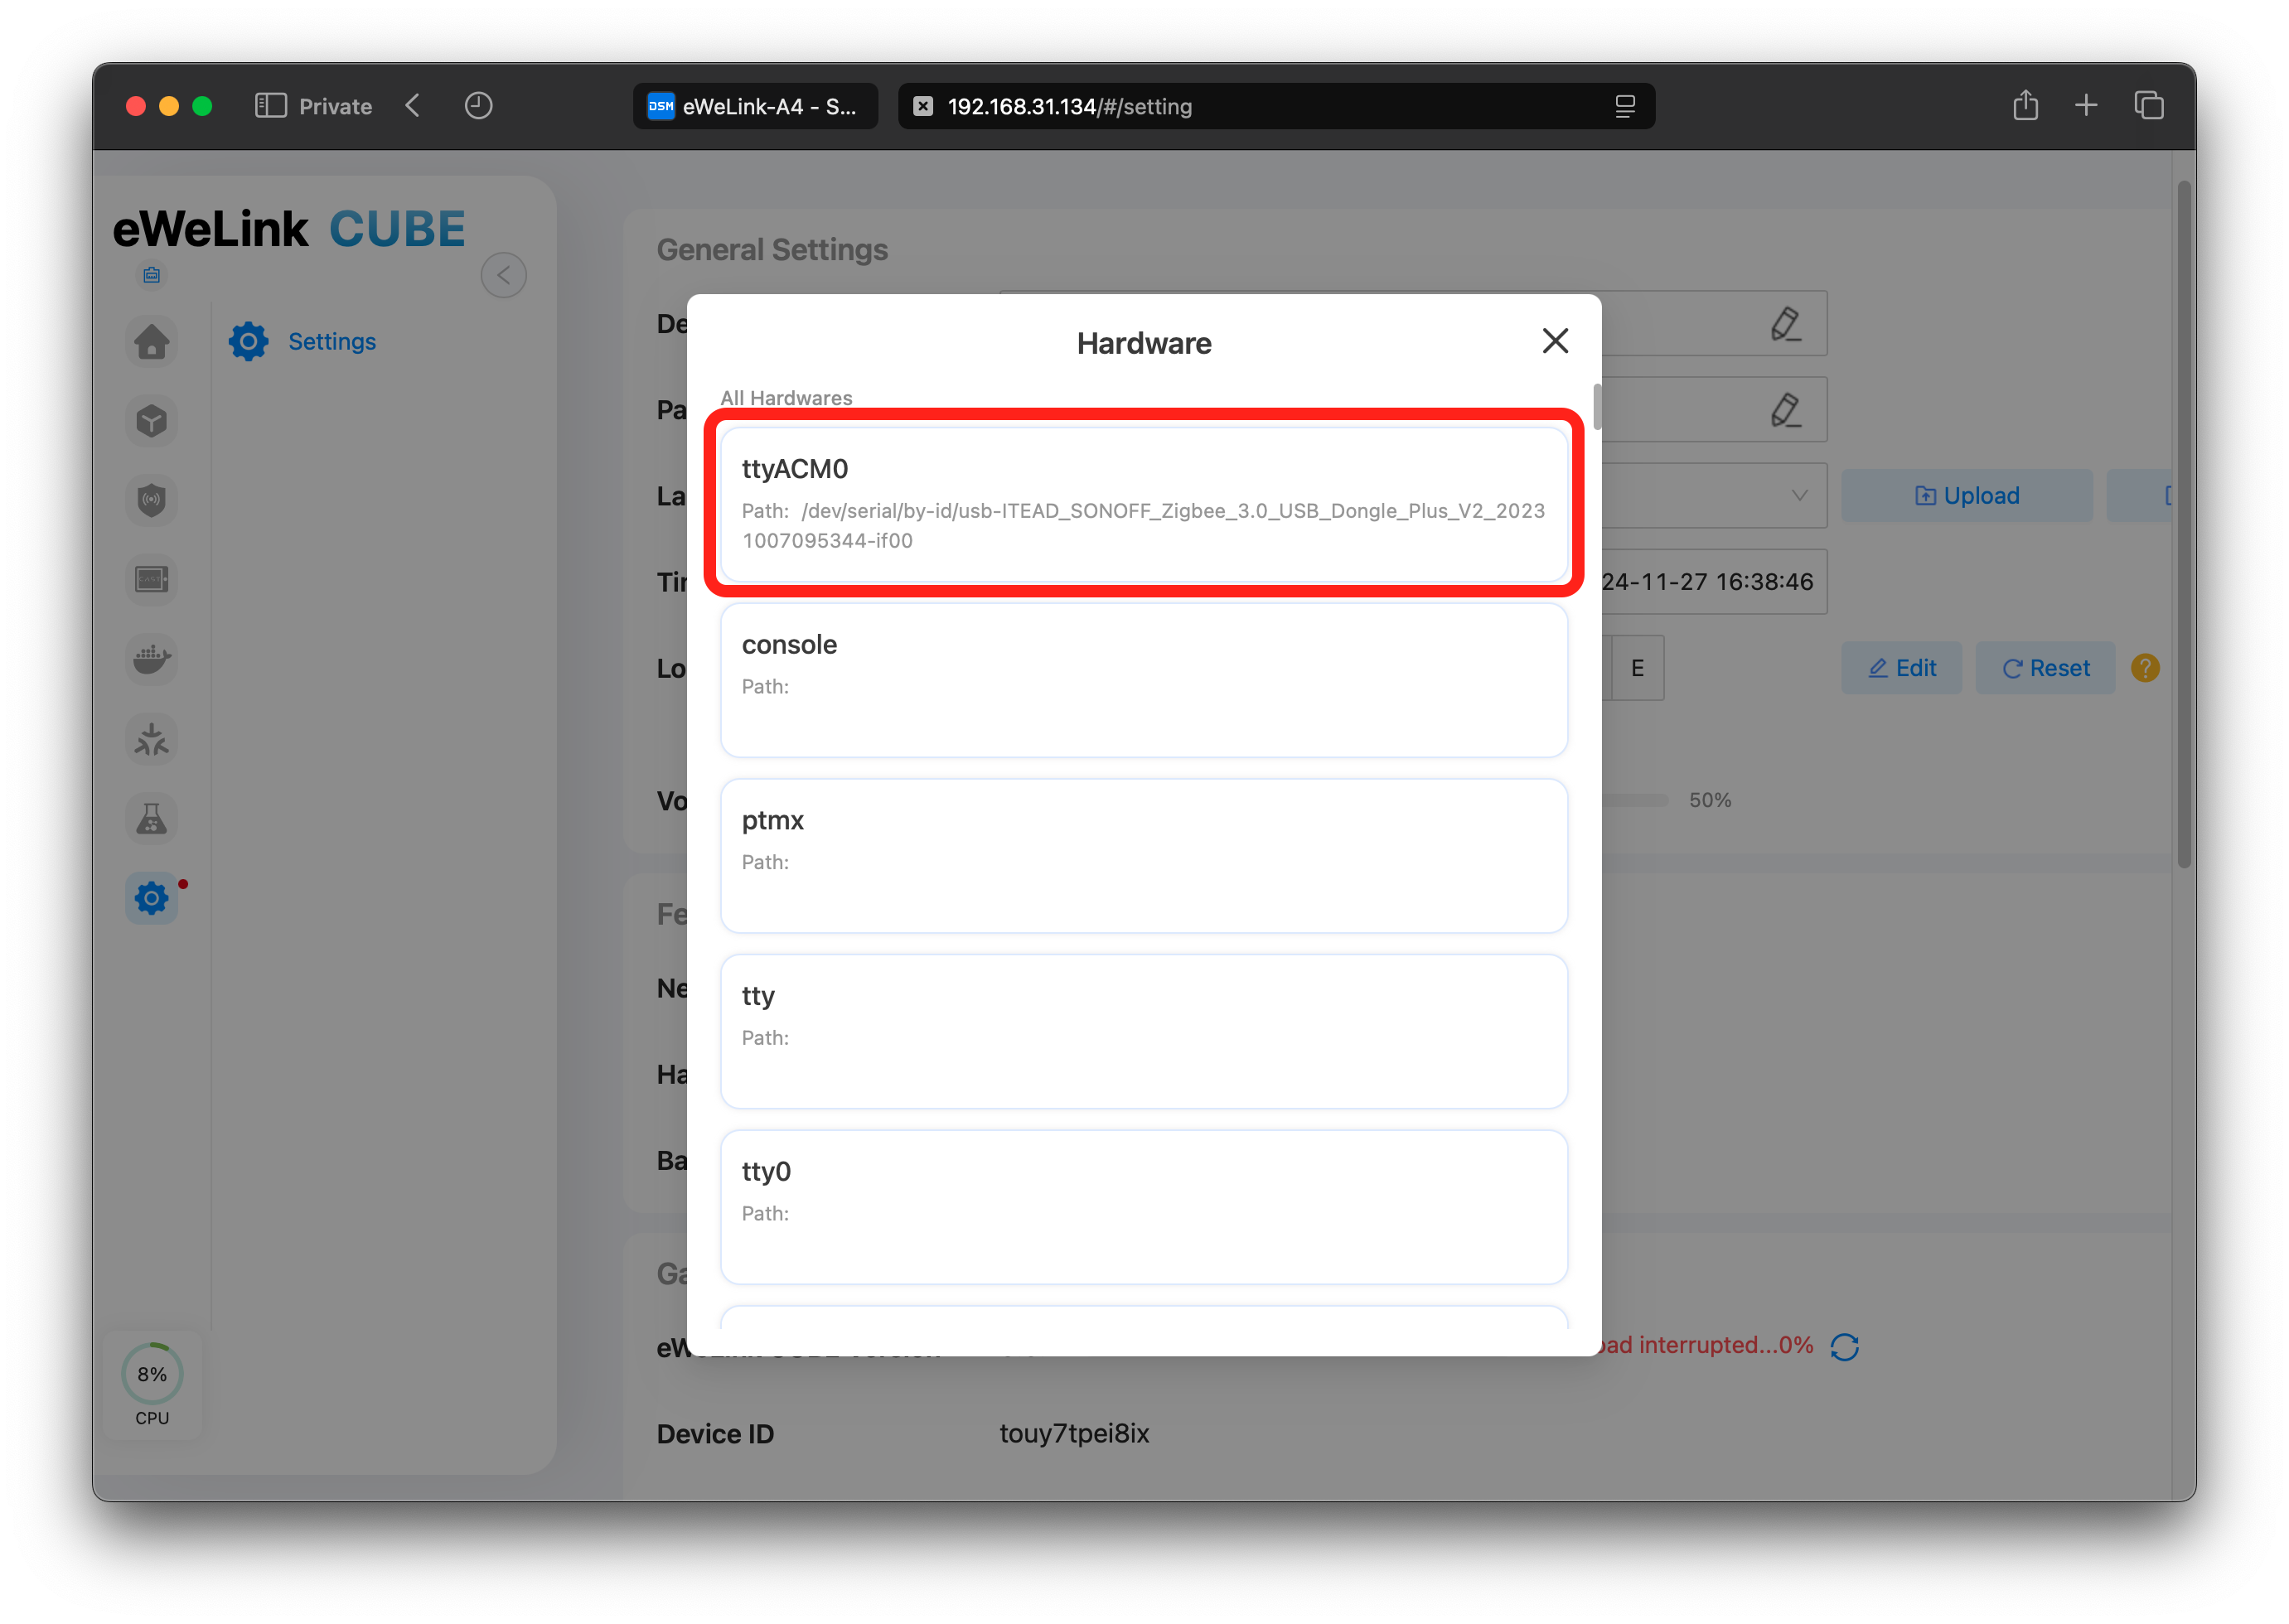Click the refresh icon beside download interrupted
This screenshot has height=1624, width=2289.
click(1844, 1346)
